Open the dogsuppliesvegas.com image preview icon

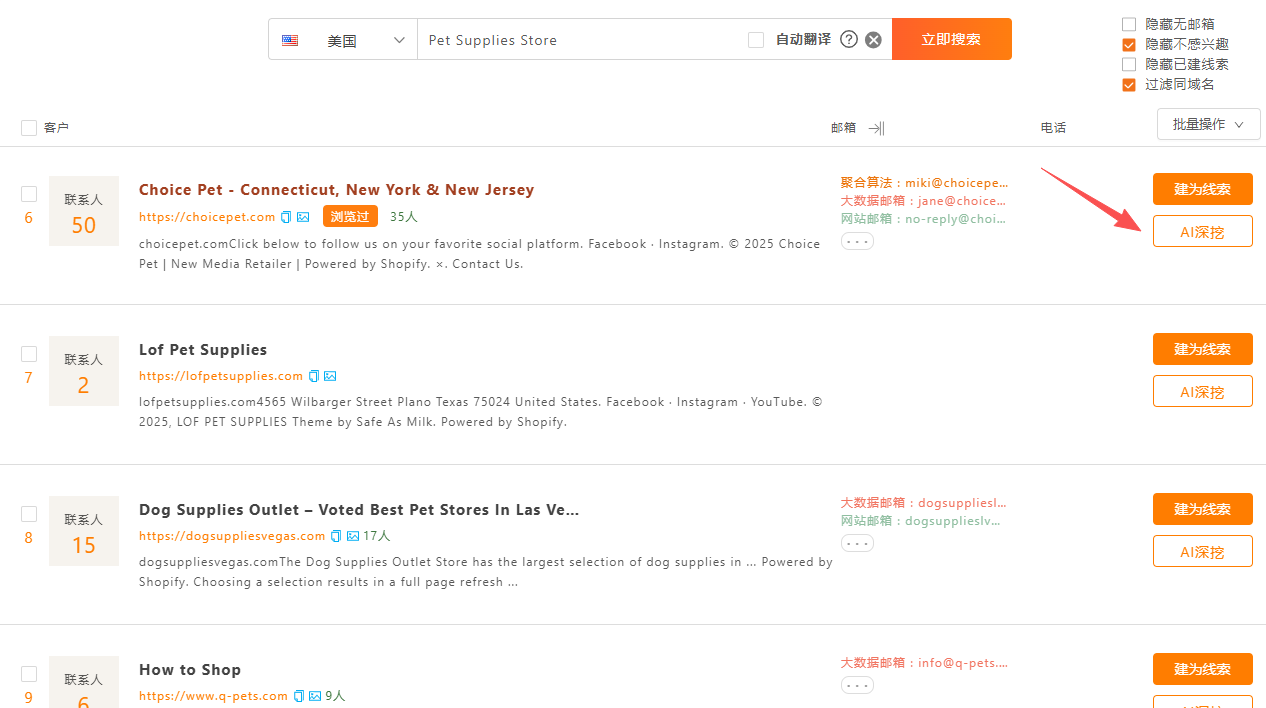[x=352, y=536]
